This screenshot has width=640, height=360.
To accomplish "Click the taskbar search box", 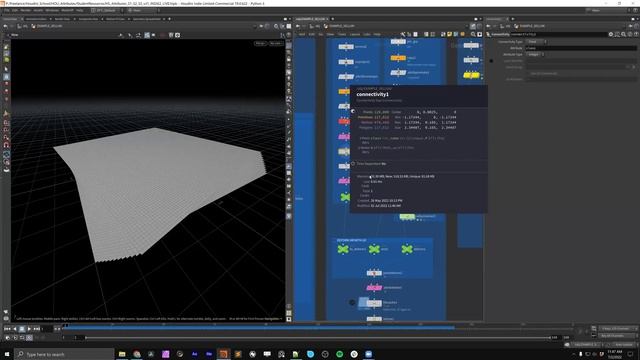I will pyautogui.click(x=64, y=354).
